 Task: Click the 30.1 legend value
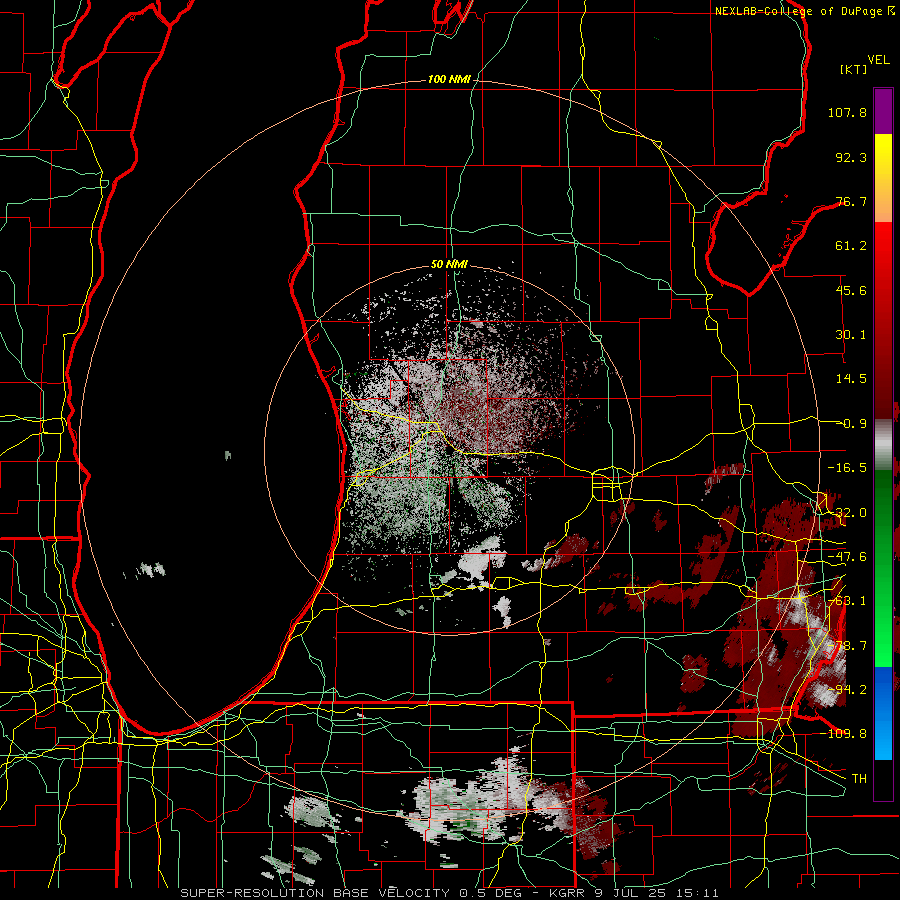851,335
